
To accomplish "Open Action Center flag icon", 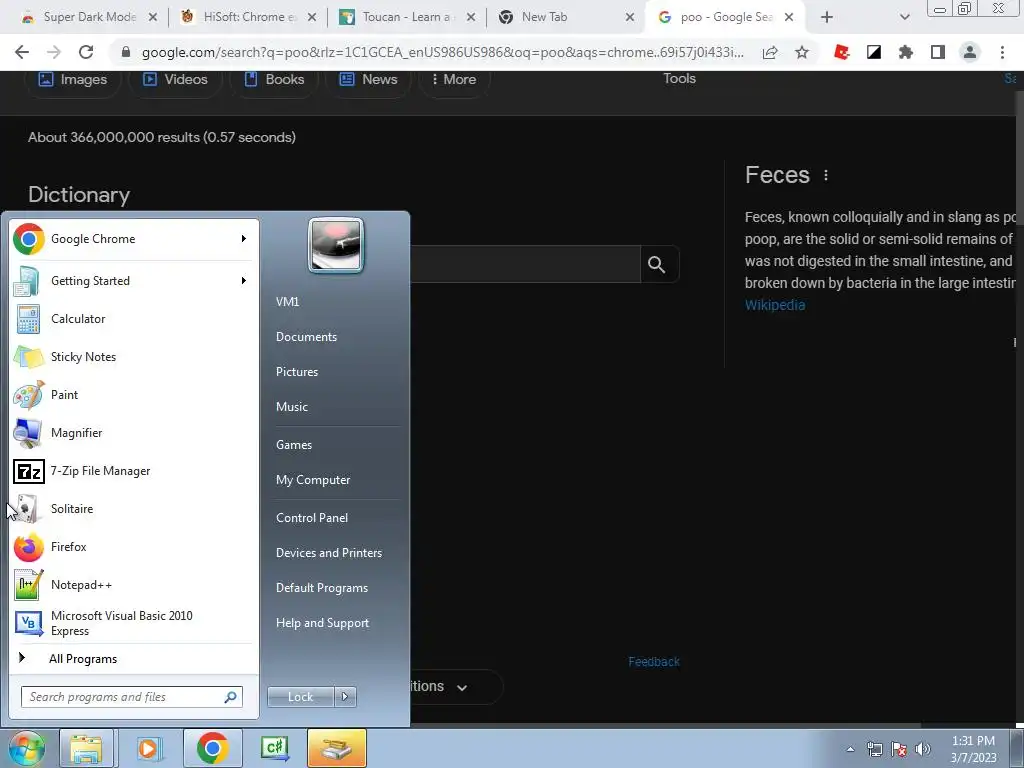I will coord(899,749).
